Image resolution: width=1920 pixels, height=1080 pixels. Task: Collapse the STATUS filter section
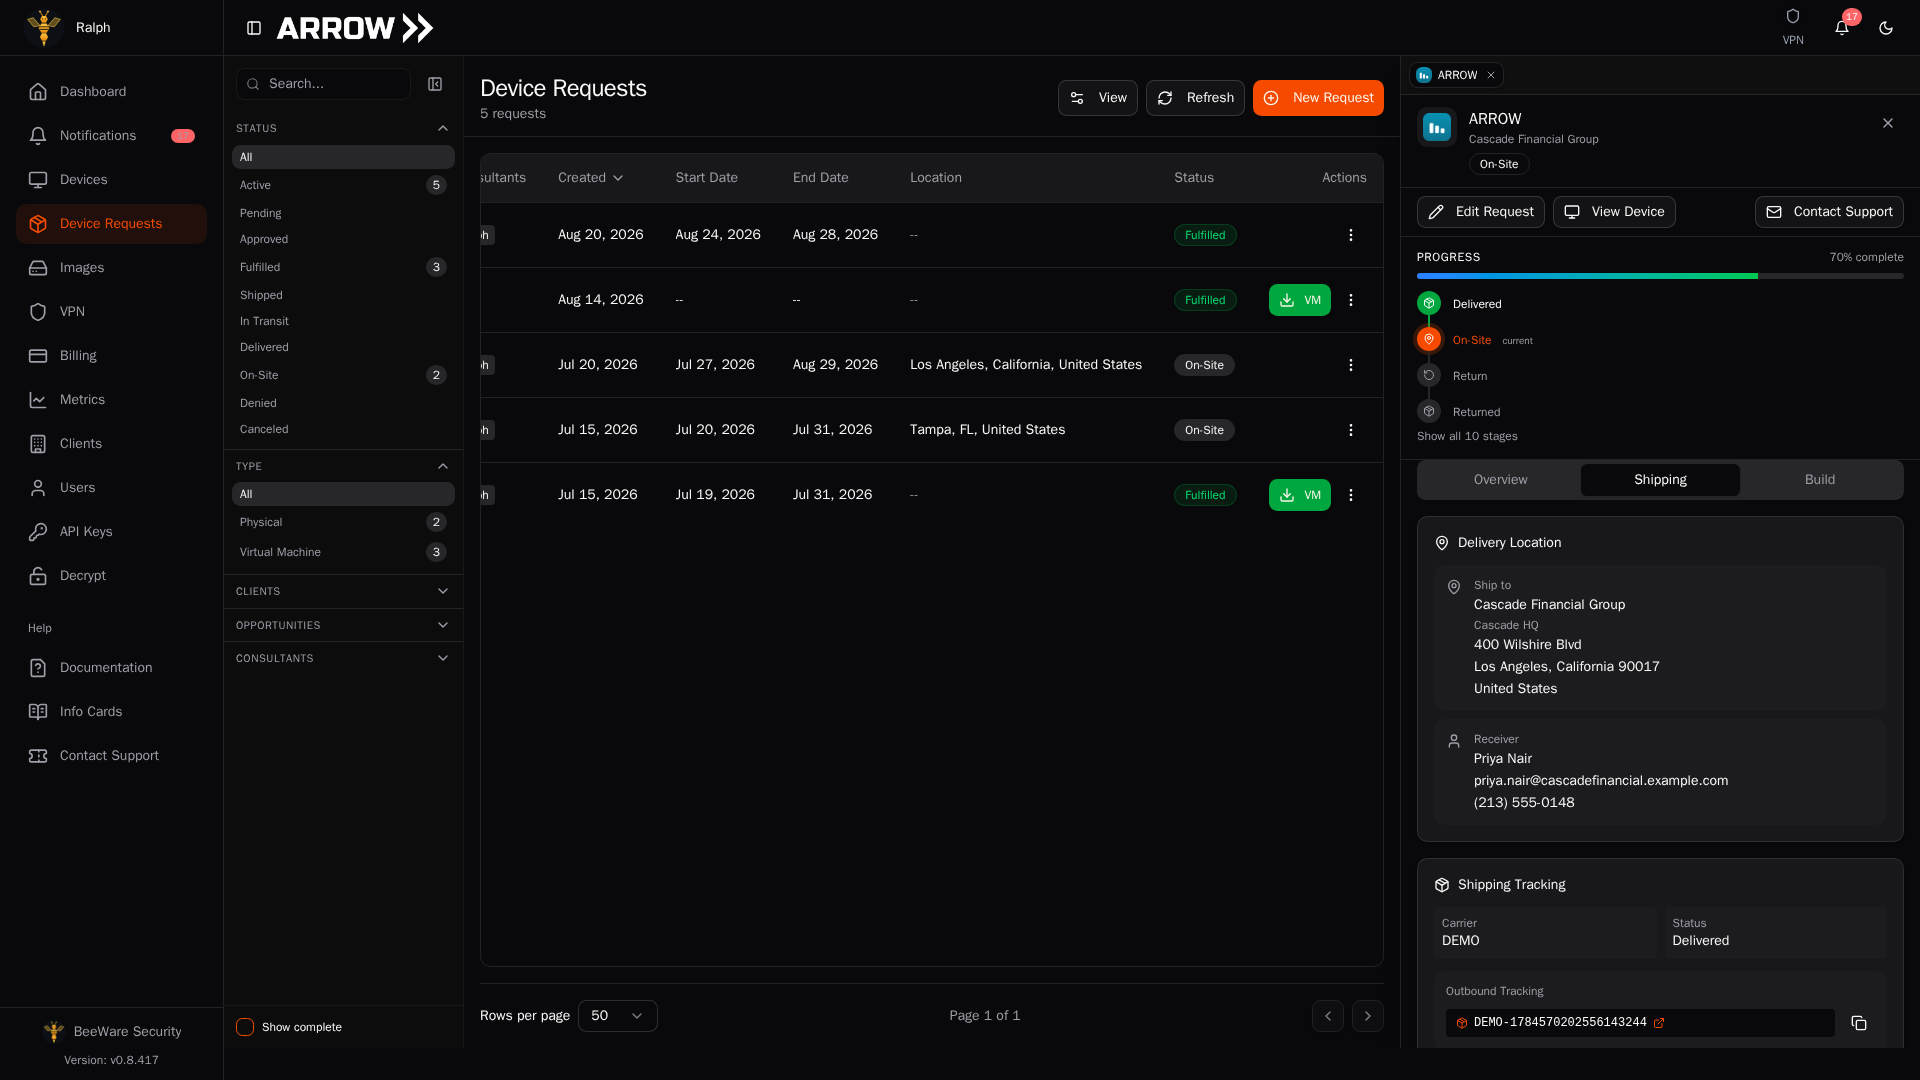(x=343, y=128)
